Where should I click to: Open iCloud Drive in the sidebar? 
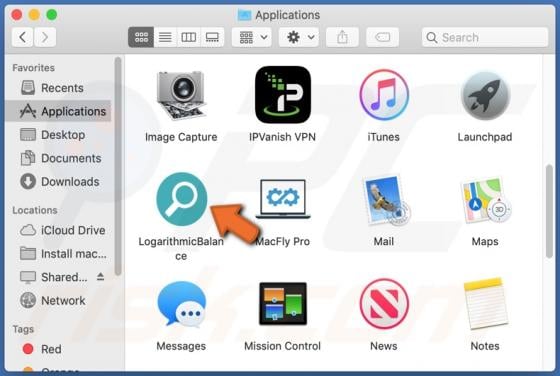(59, 230)
